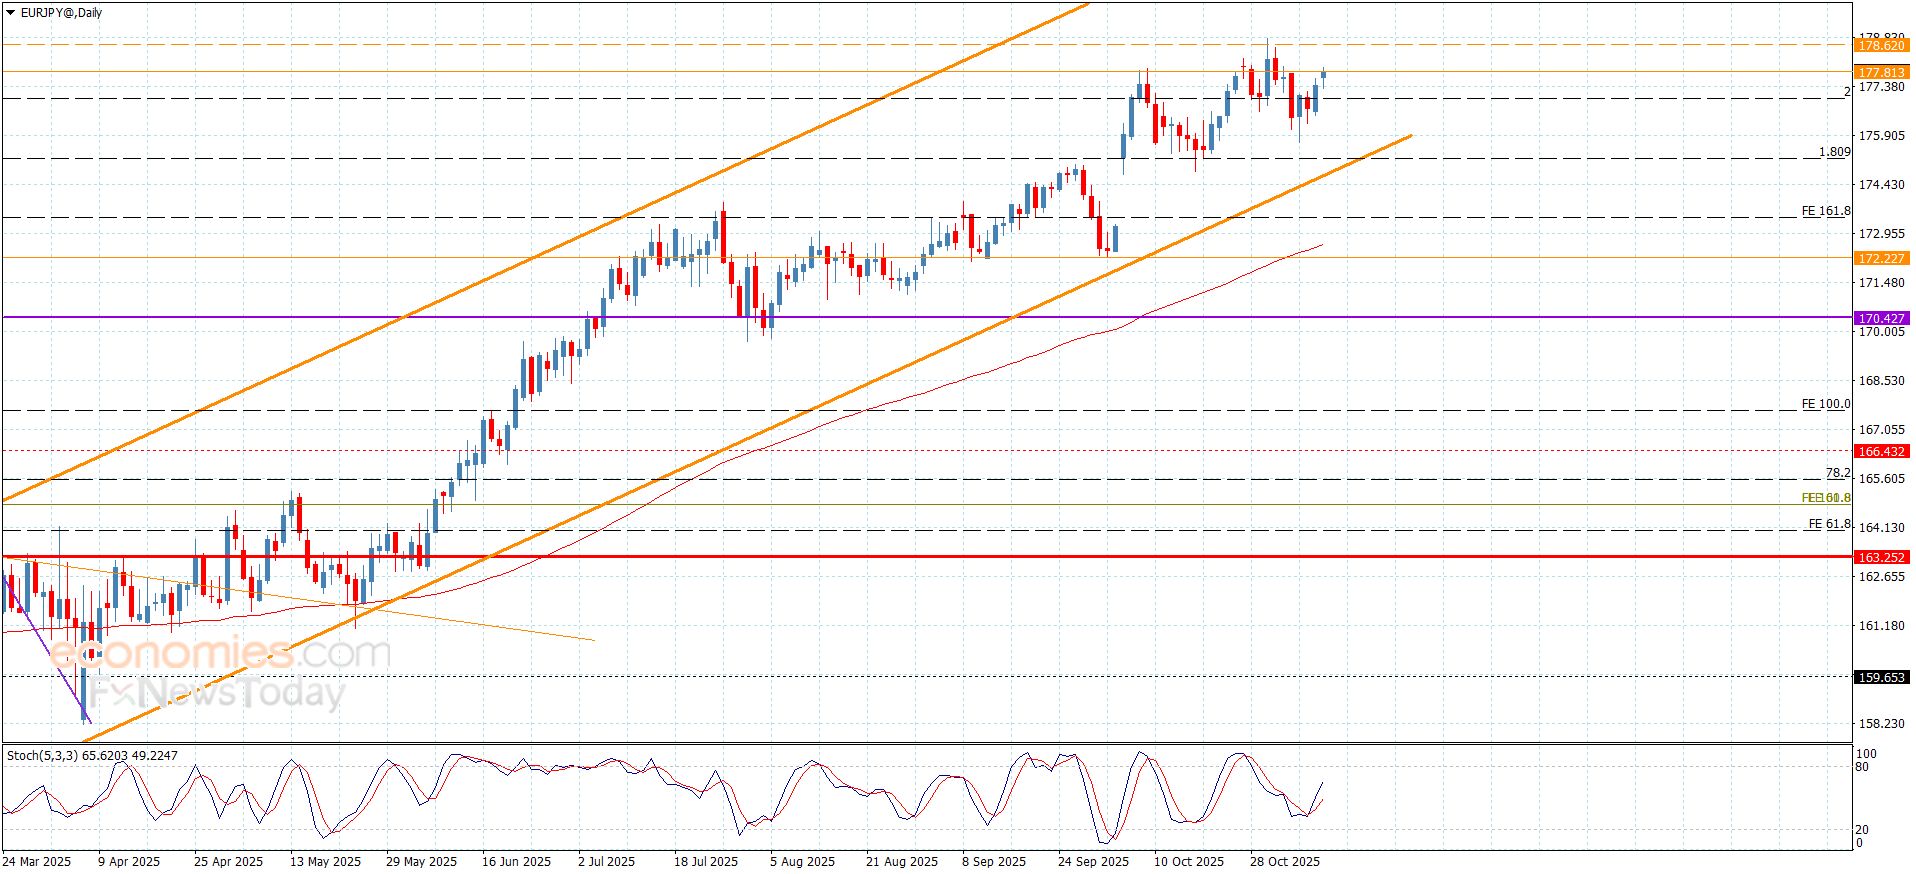Click the FE 61.8 Fibonacci label
Viewport: 1916px width, 874px height.
click(1830, 524)
